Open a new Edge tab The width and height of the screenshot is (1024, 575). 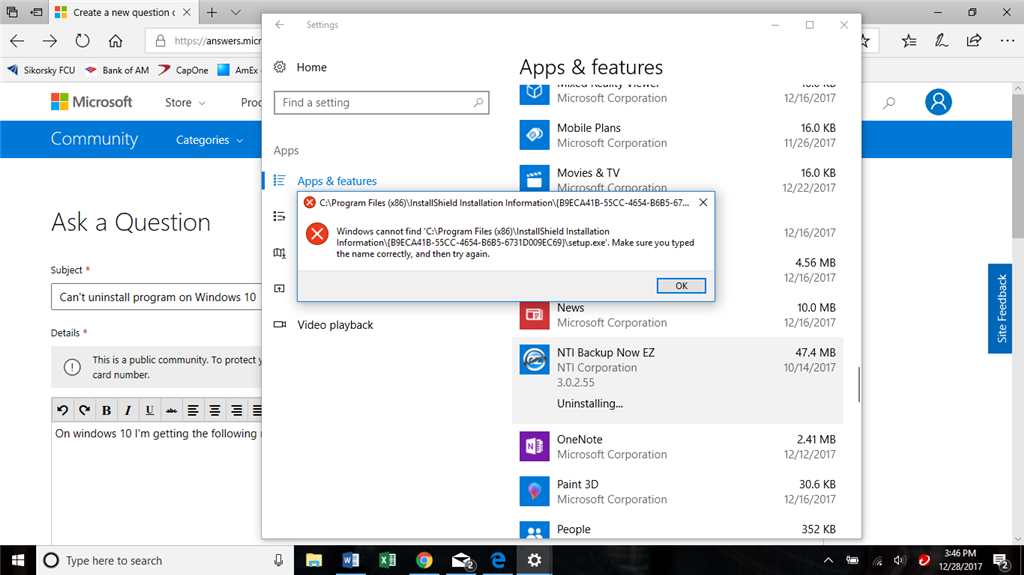212,12
